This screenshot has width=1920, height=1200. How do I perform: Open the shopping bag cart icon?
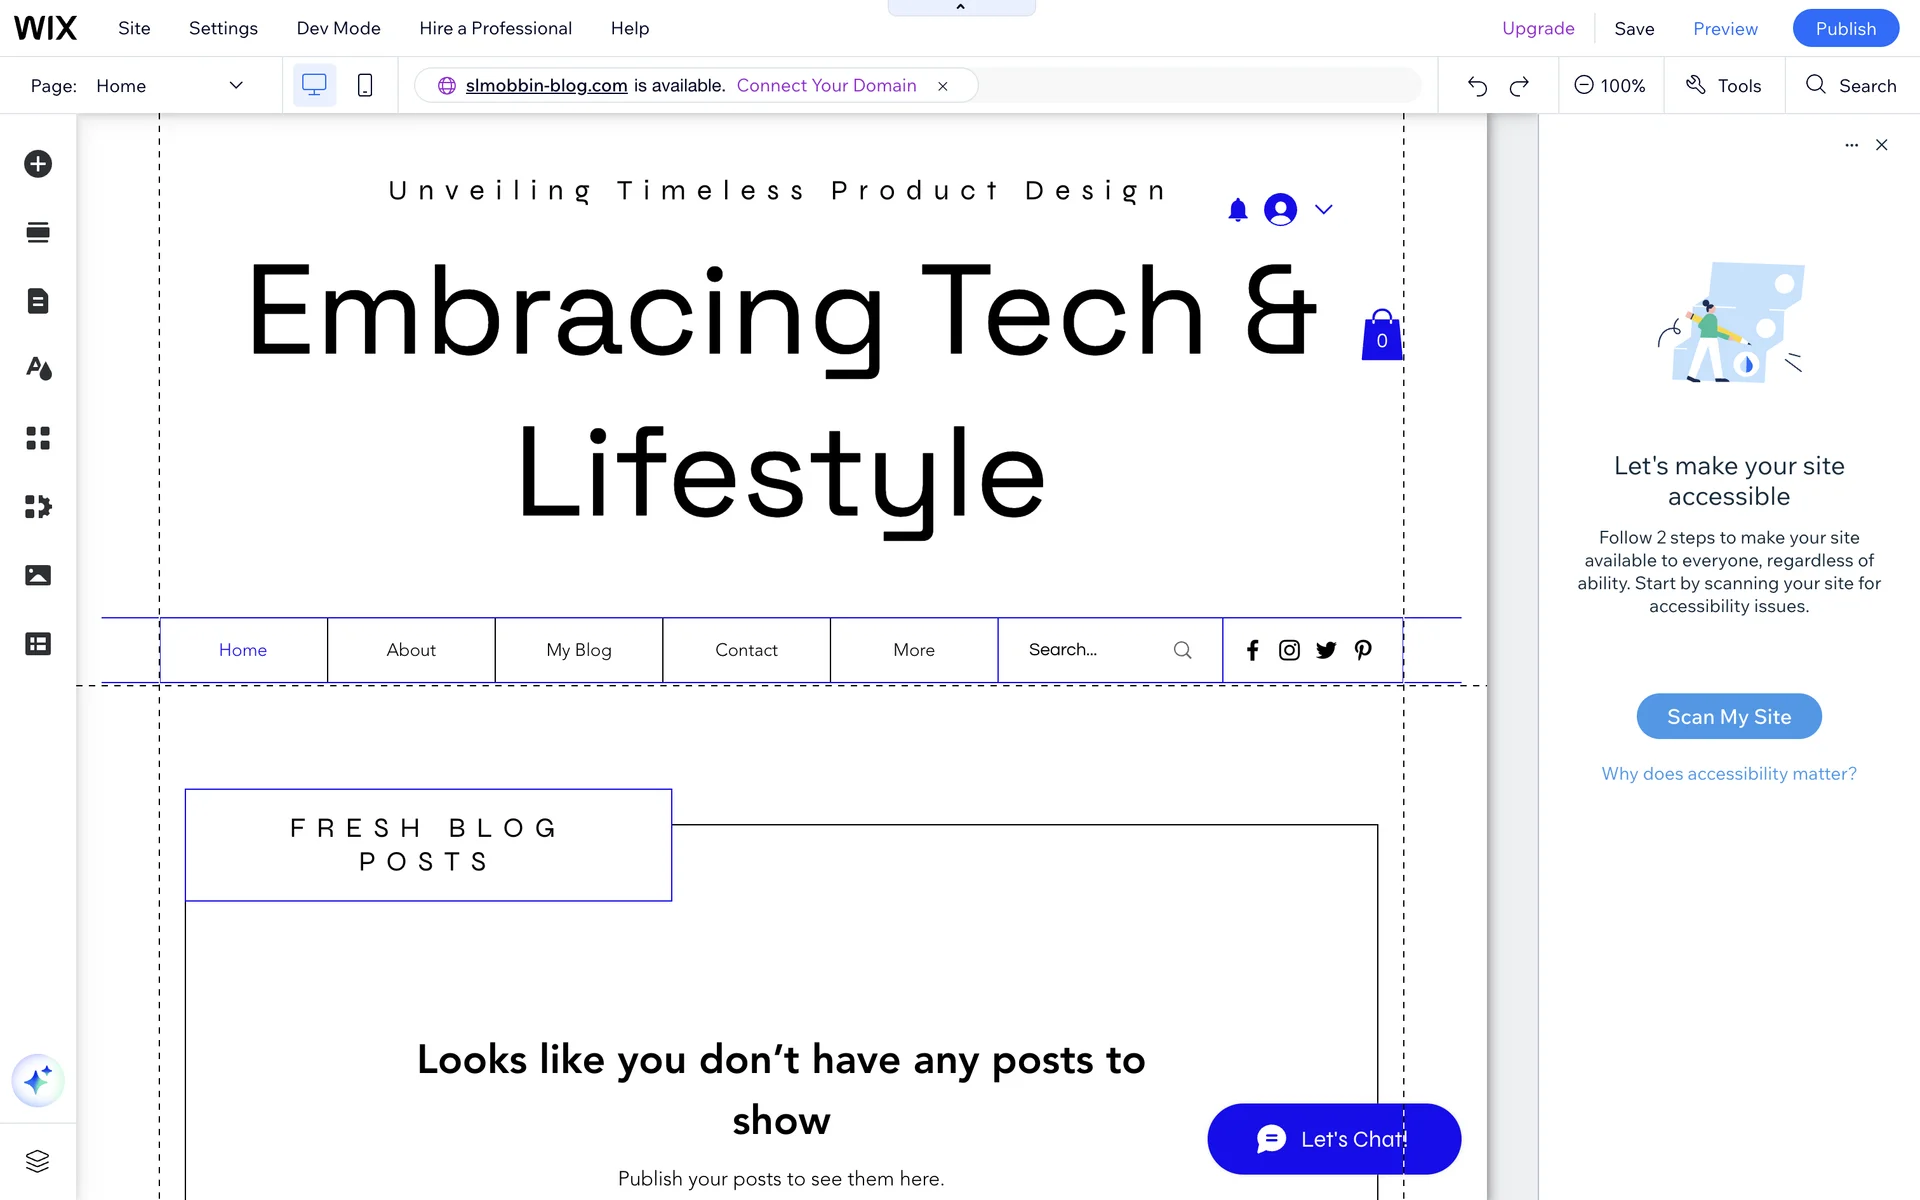point(1381,336)
